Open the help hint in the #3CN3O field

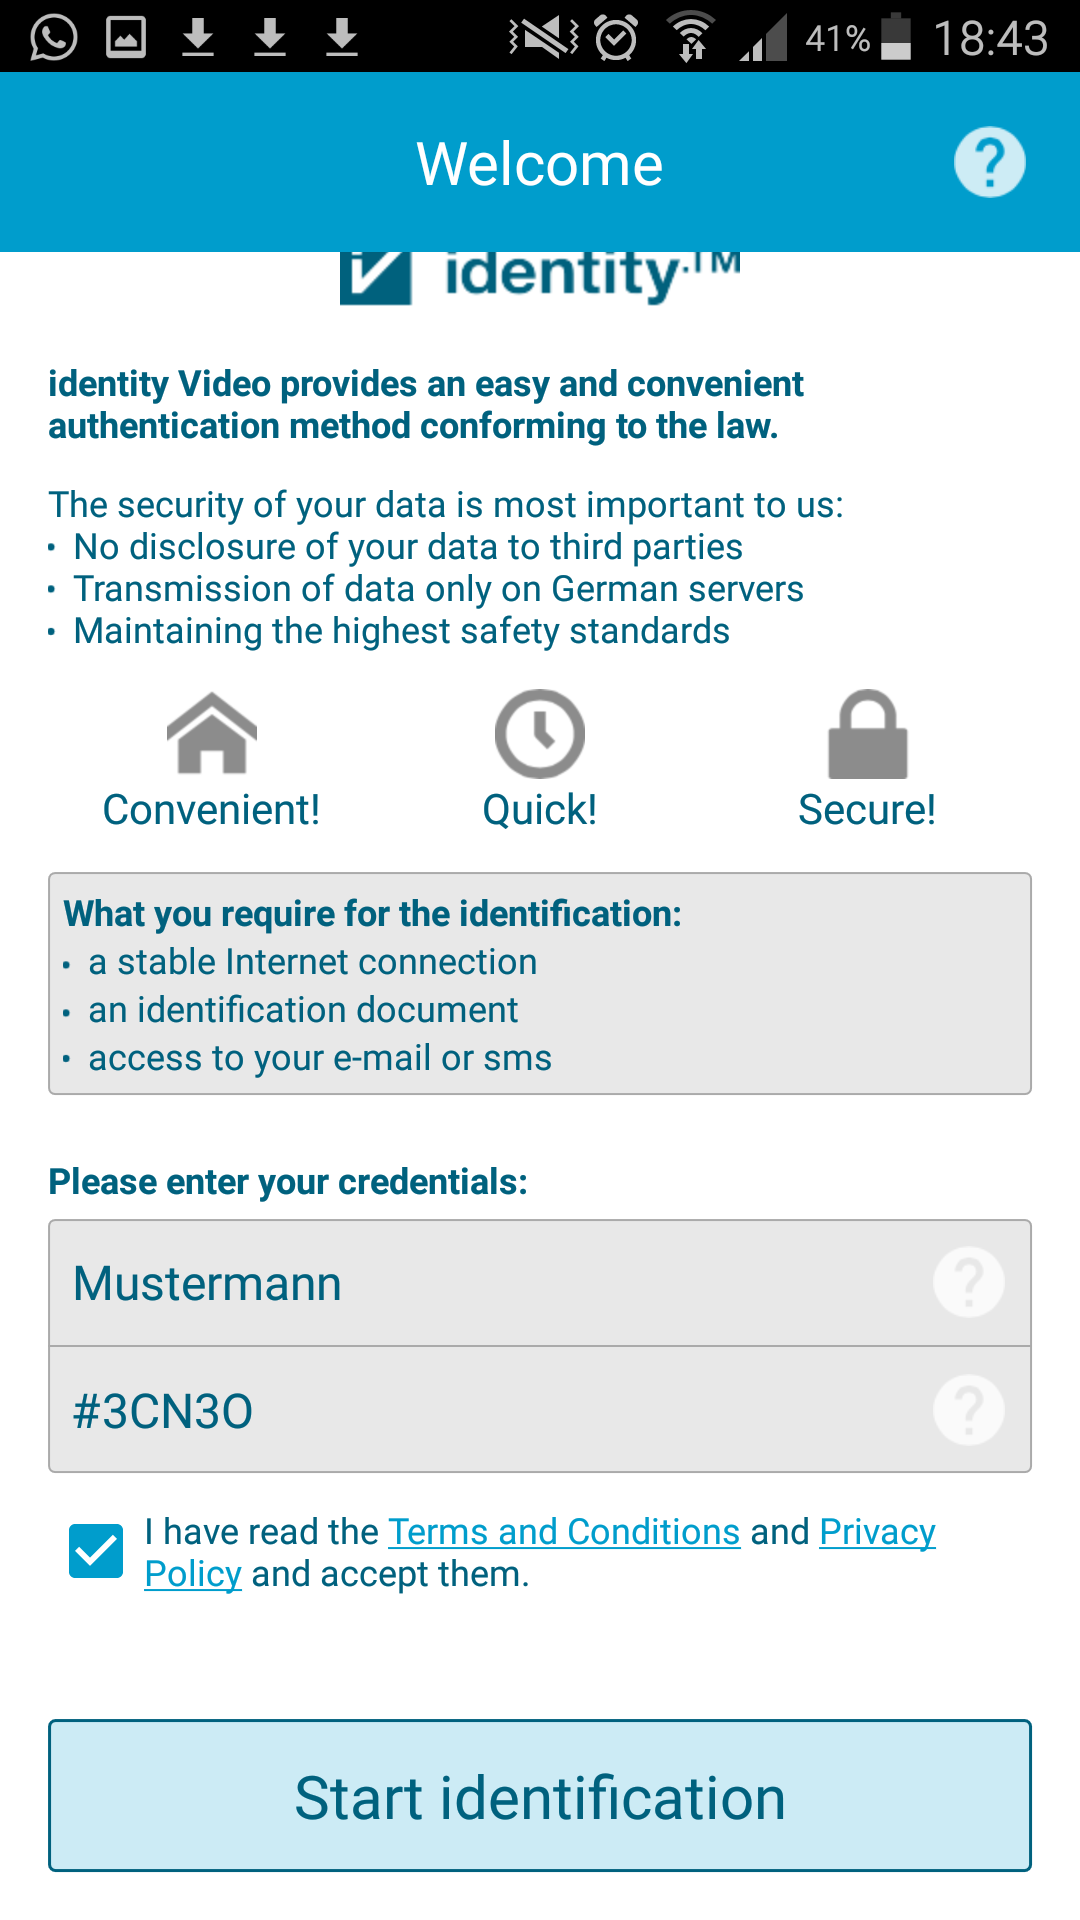(969, 1410)
